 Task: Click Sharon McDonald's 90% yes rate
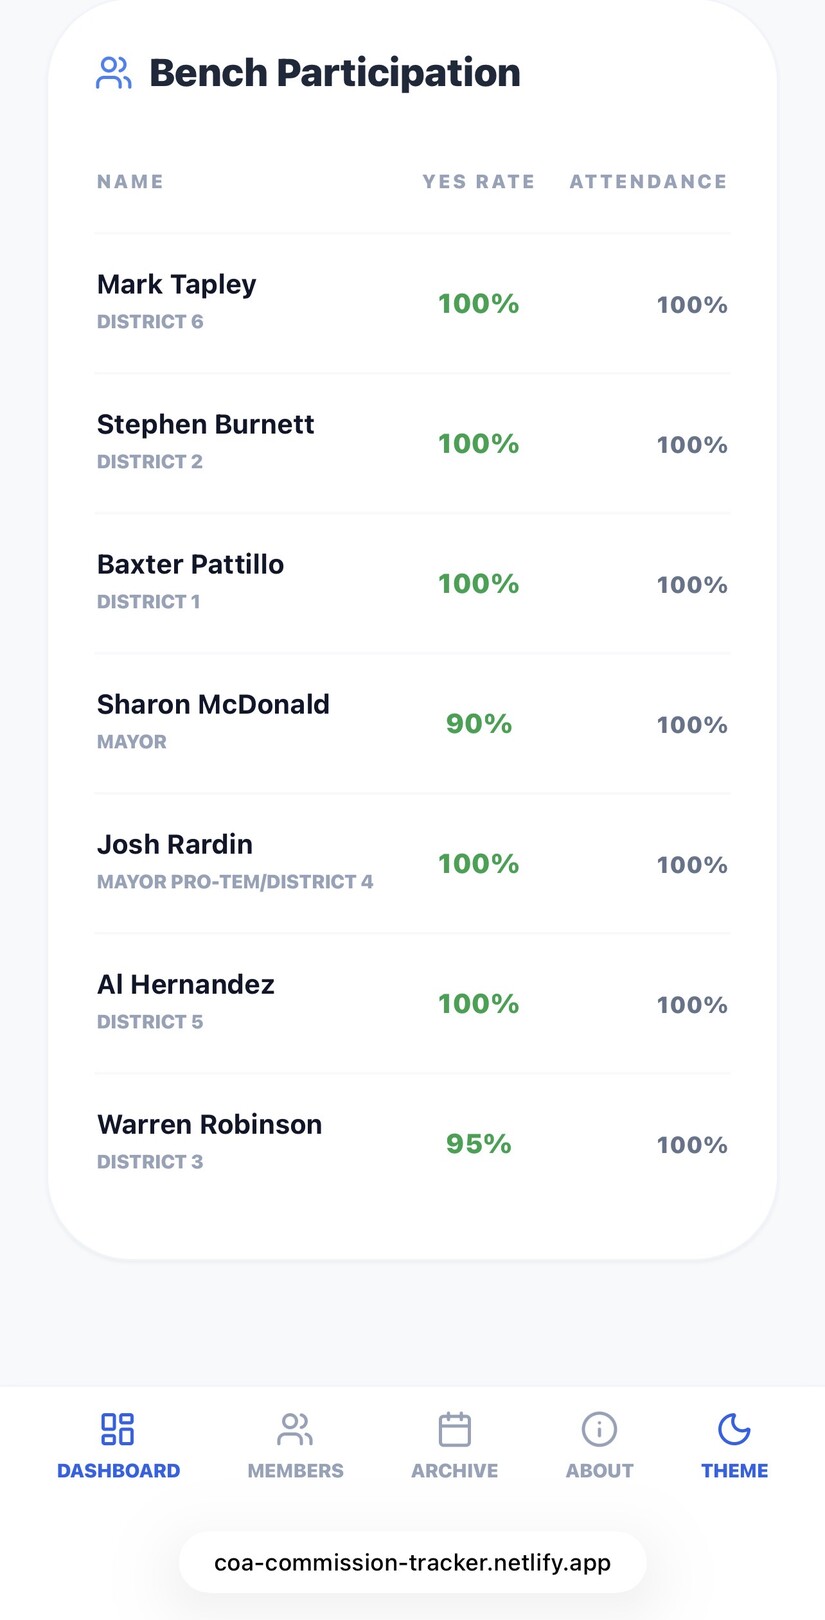point(478,724)
